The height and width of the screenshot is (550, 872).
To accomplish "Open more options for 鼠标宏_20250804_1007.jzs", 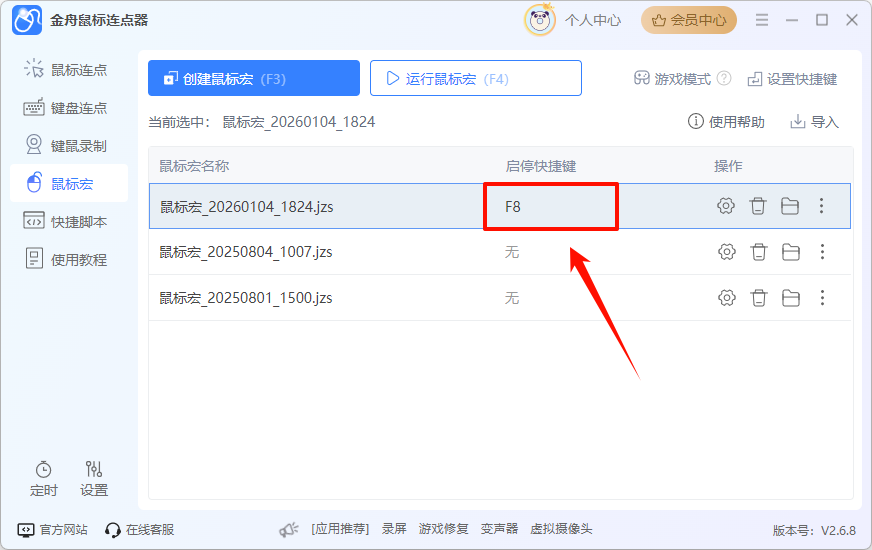I will [823, 252].
